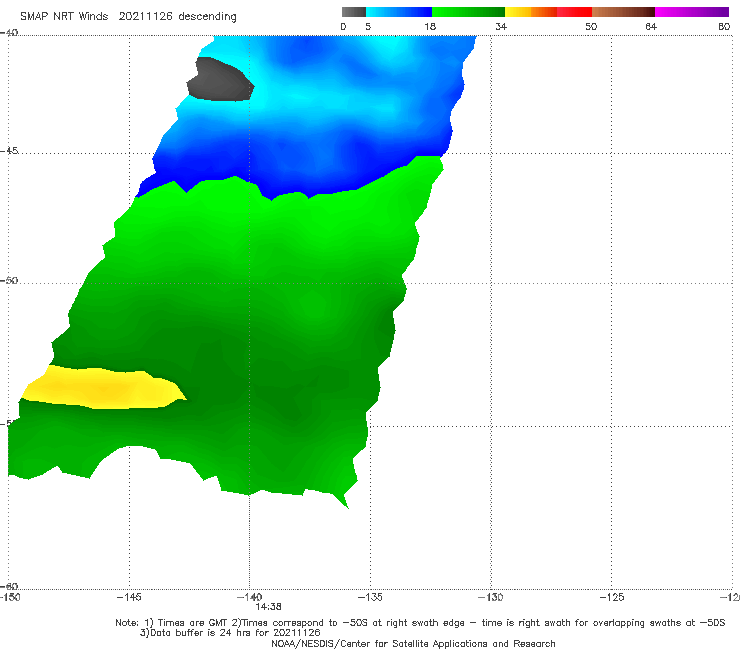This screenshot has height=650, width=740.
Task: Click the longitude label '-145'
Action: [x=129, y=597]
